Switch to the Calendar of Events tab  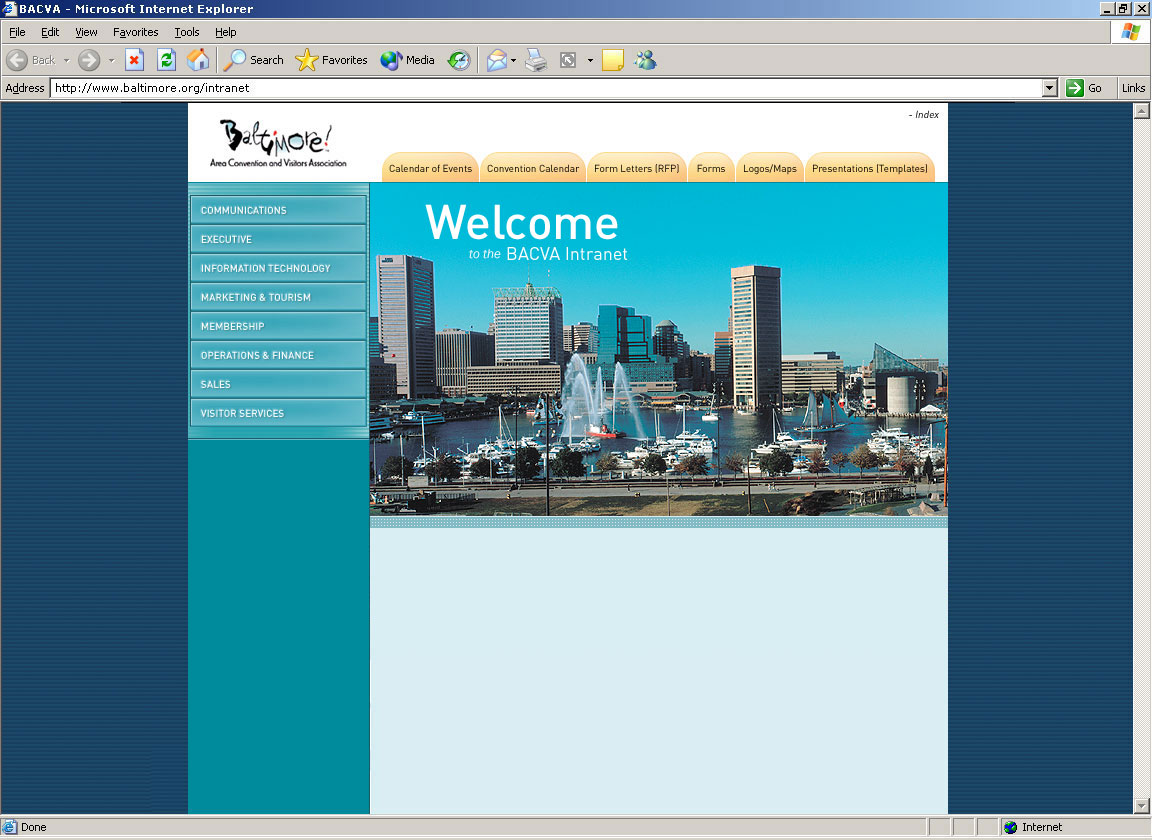point(430,168)
